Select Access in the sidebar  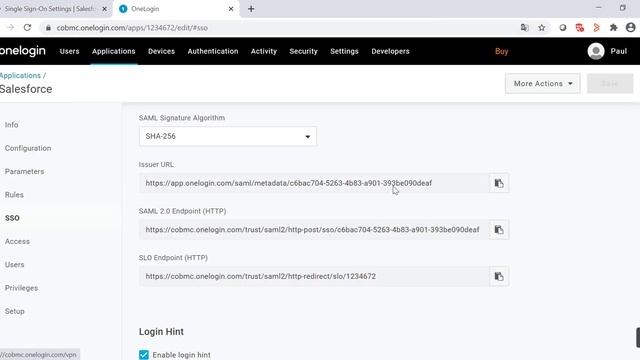[17, 241]
